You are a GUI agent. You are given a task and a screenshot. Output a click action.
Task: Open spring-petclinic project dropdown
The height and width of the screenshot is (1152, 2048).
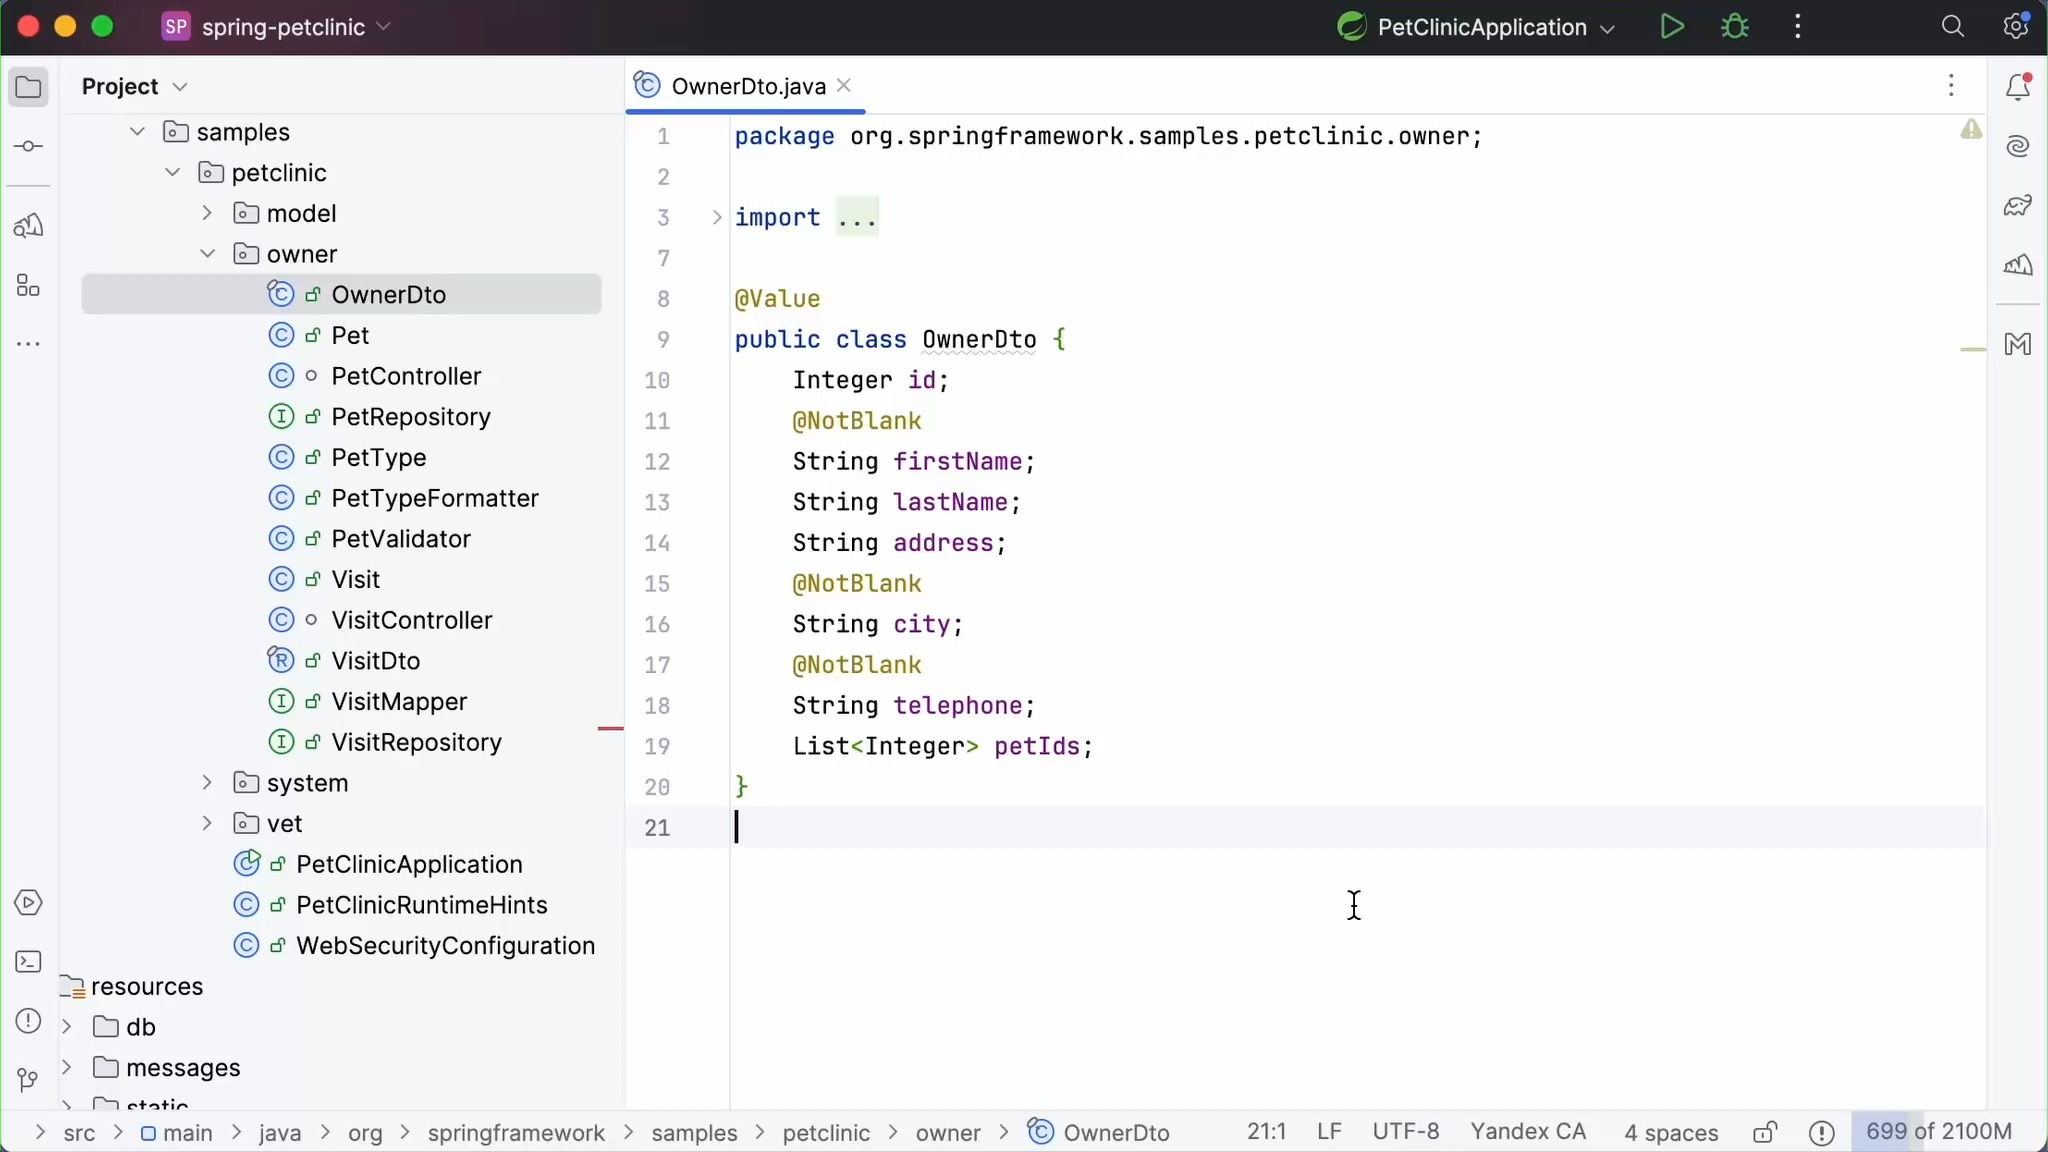point(277,27)
